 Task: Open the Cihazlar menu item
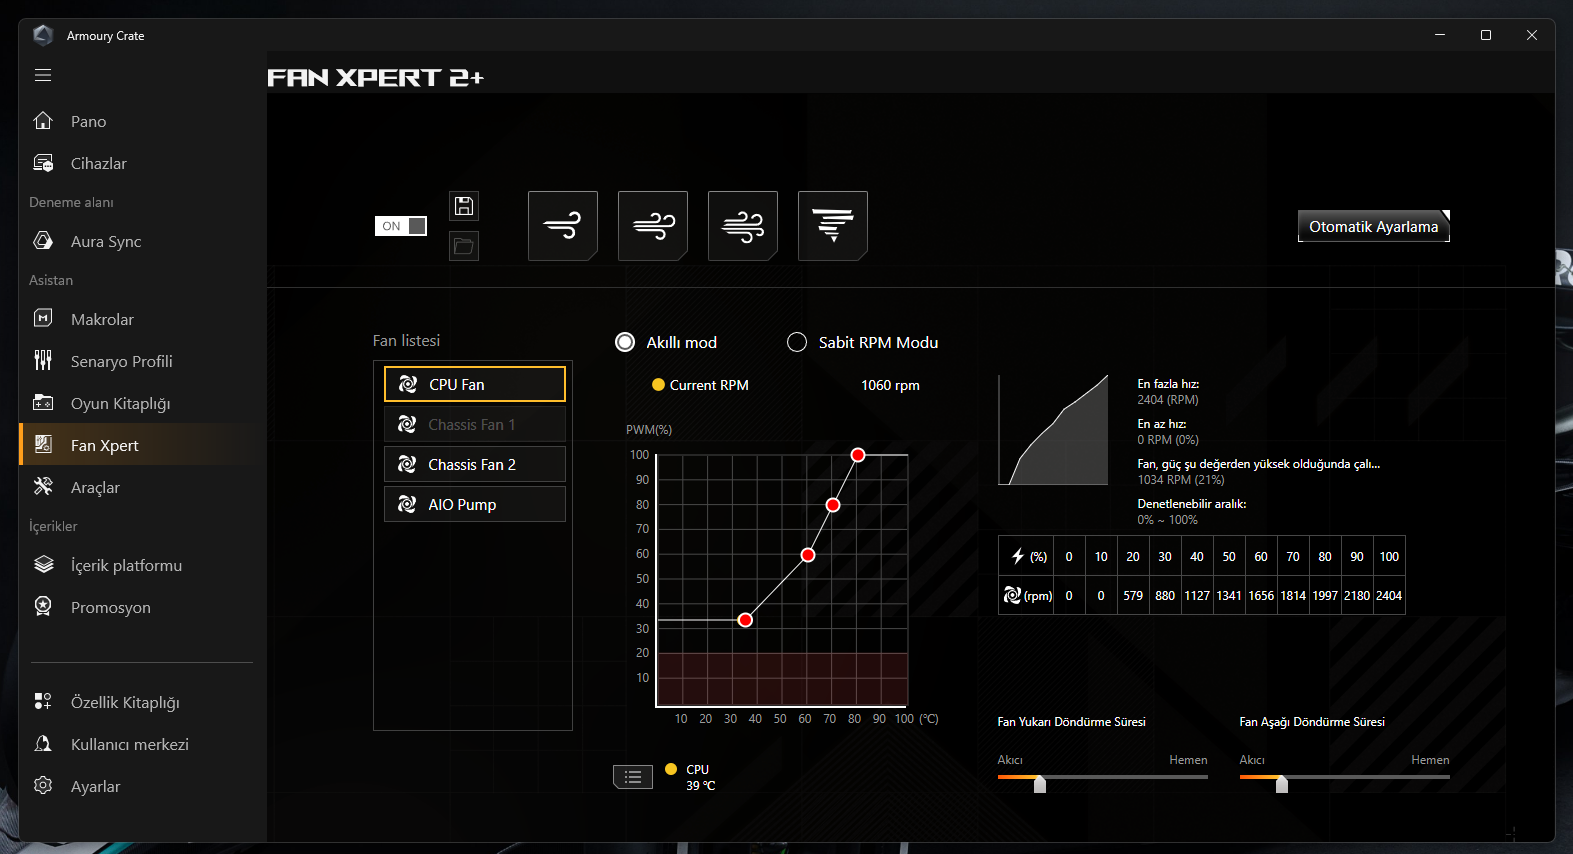point(143,163)
